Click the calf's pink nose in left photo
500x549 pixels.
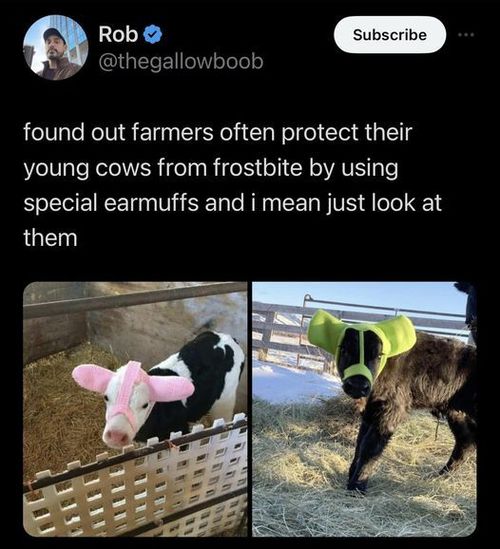[117, 437]
